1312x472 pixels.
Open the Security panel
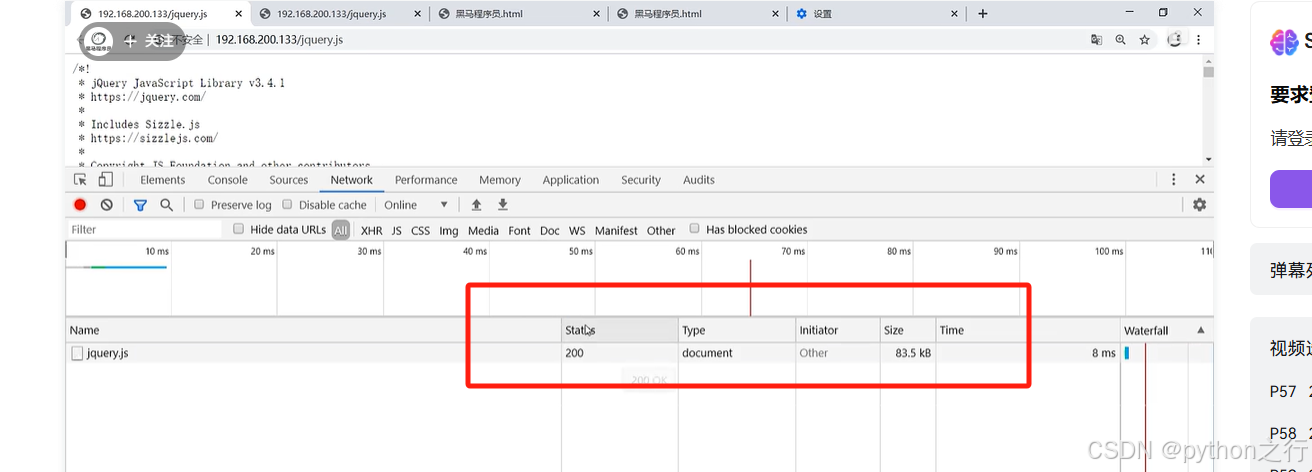tap(641, 180)
